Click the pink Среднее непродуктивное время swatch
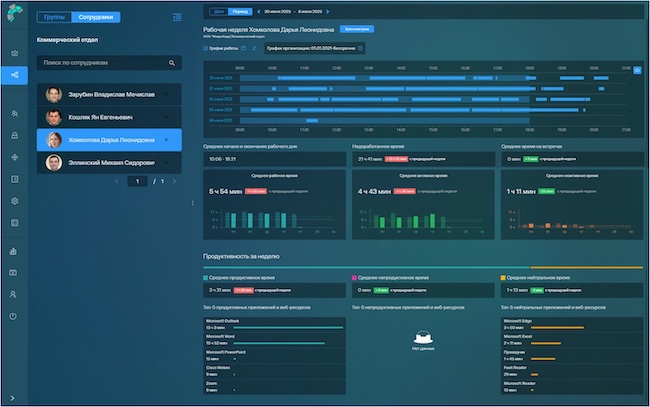Screen dimensions: 650x407 click(x=354, y=278)
